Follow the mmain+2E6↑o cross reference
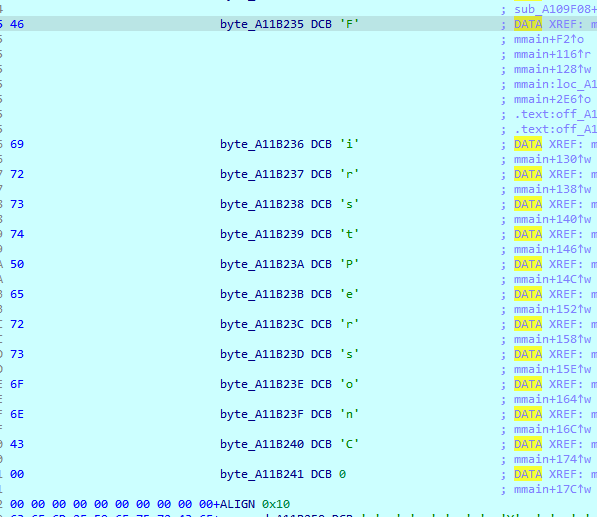The height and width of the screenshot is (517, 597). coord(552,99)
